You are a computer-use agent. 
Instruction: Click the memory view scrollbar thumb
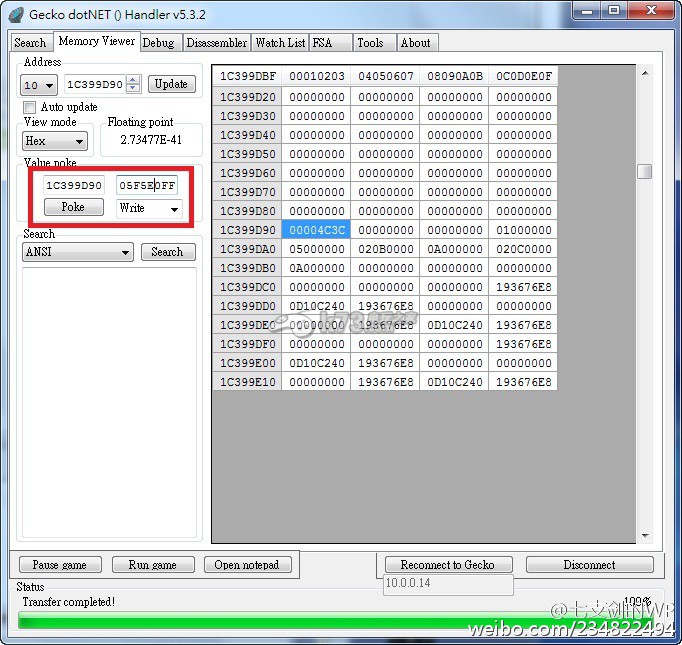tap(644, 171)
